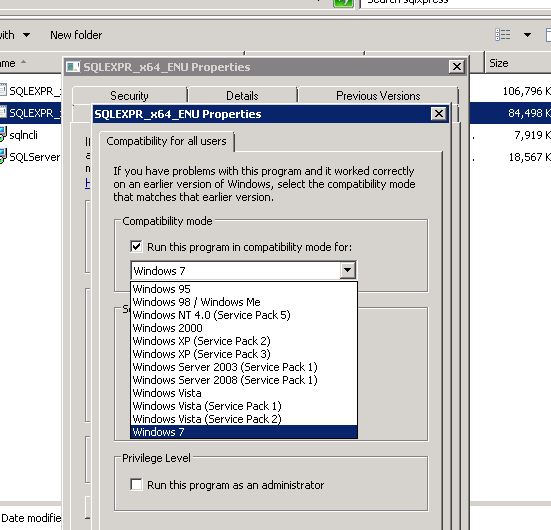Open the Compatibility for all users tab
The height and width of the screenshot is (530, 551).
coord(166,141)
